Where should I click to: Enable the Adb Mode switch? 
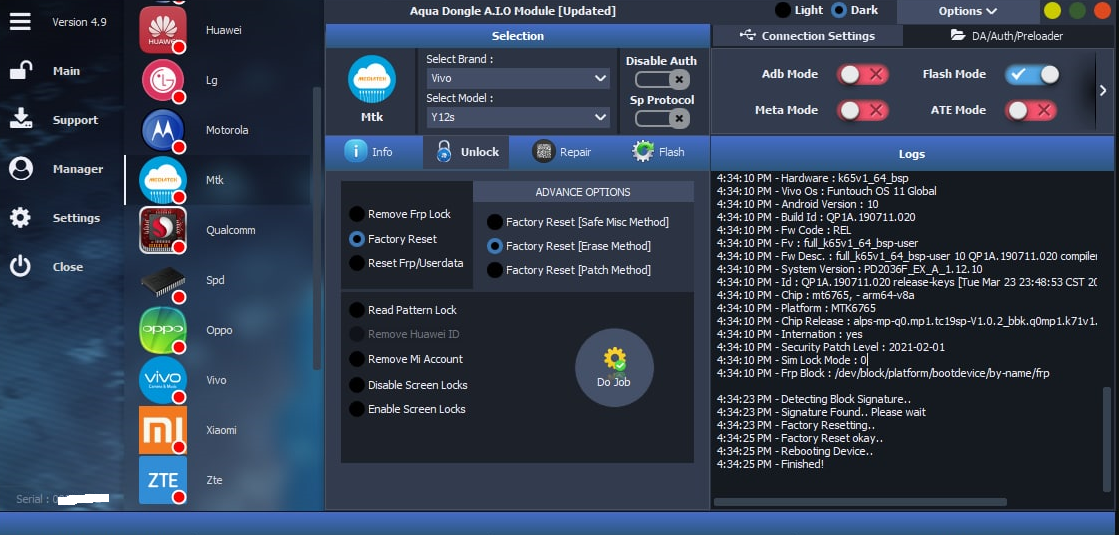click(x=862, y=74)
